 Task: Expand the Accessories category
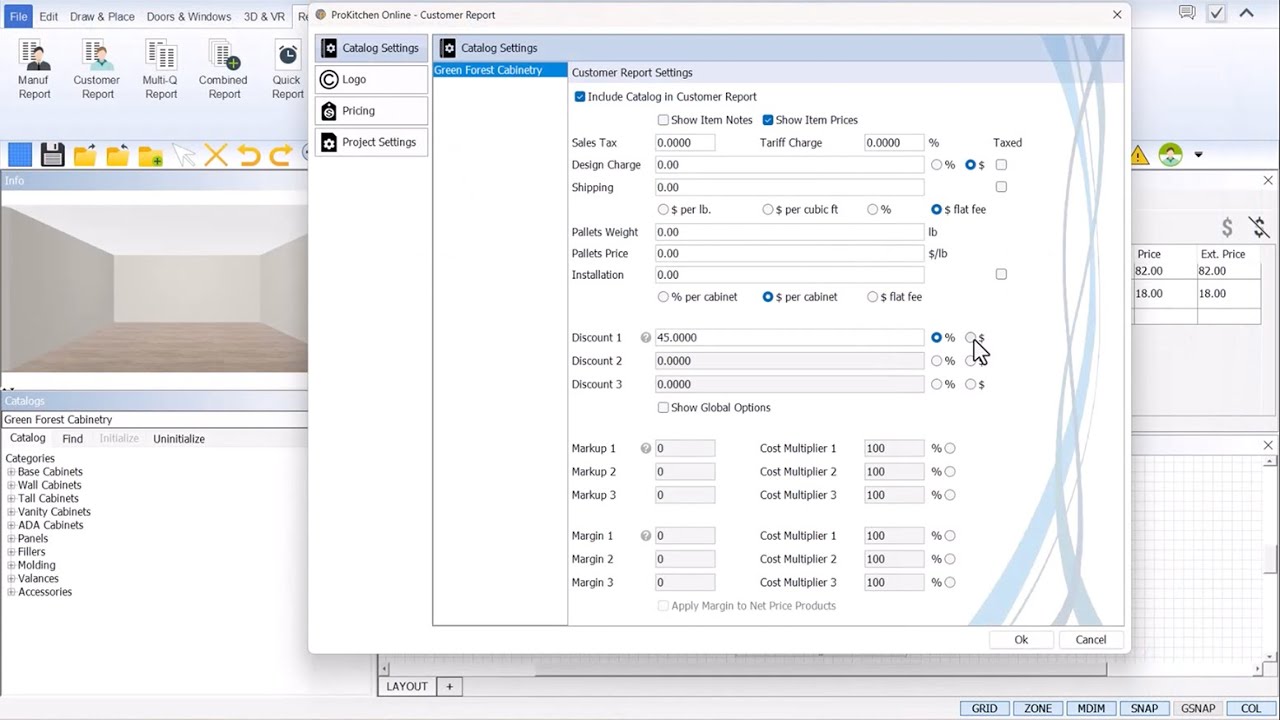11,592
